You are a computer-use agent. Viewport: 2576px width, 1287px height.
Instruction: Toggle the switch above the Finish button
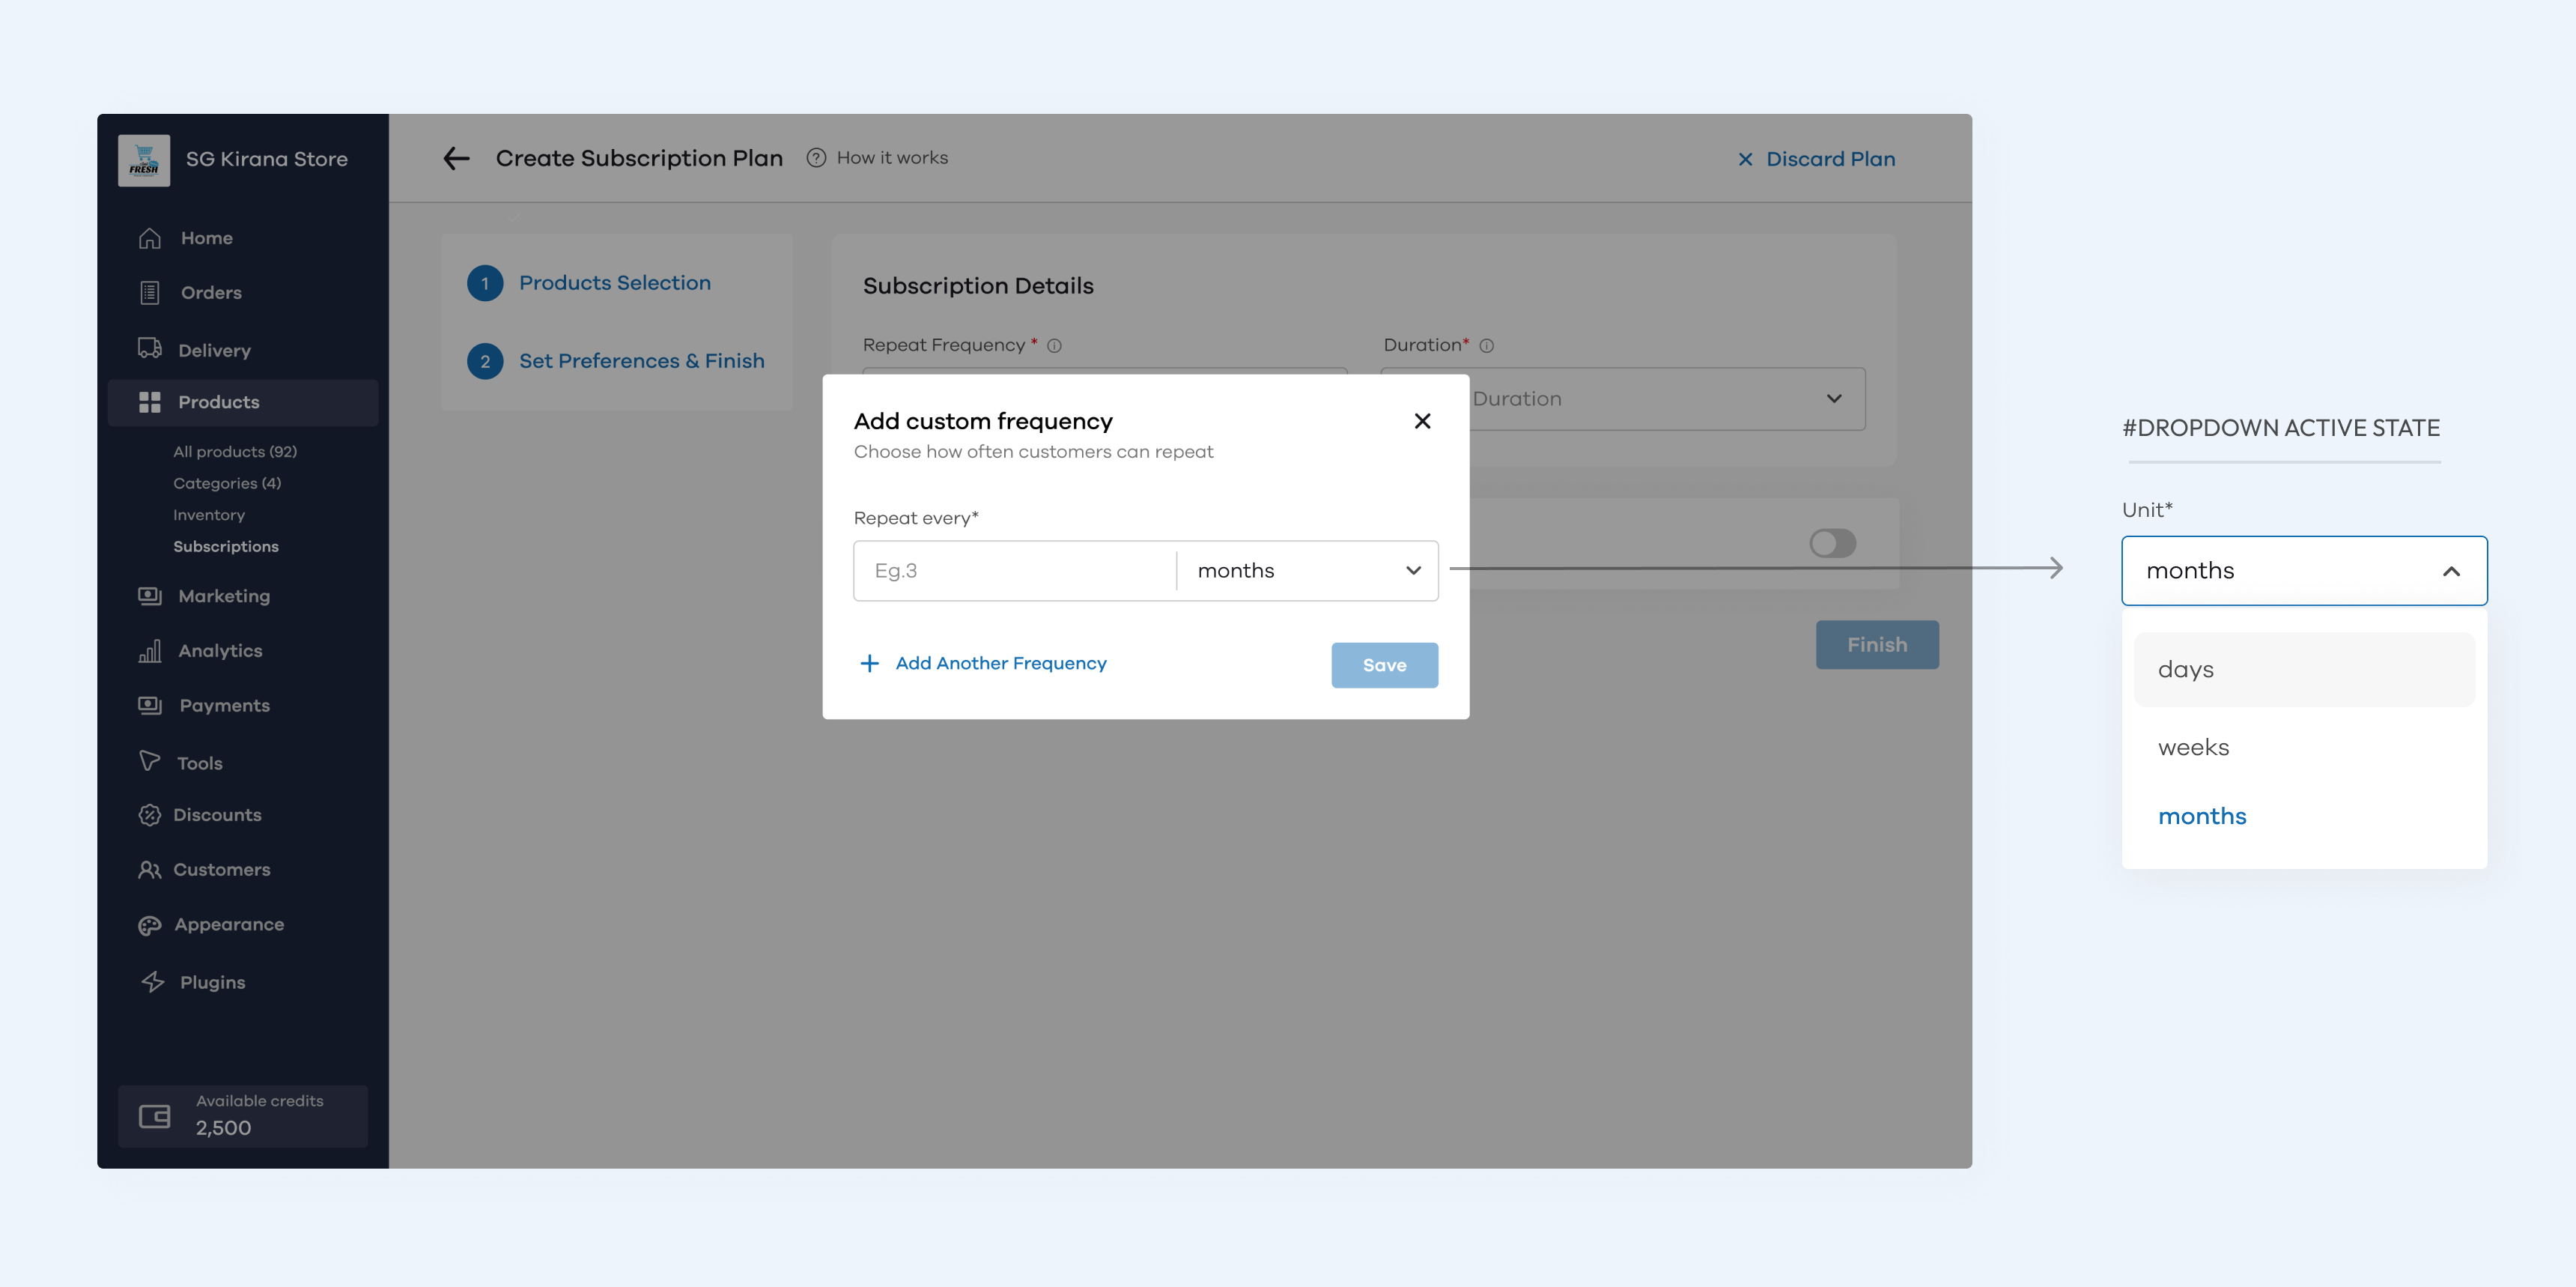[1832, 543]
